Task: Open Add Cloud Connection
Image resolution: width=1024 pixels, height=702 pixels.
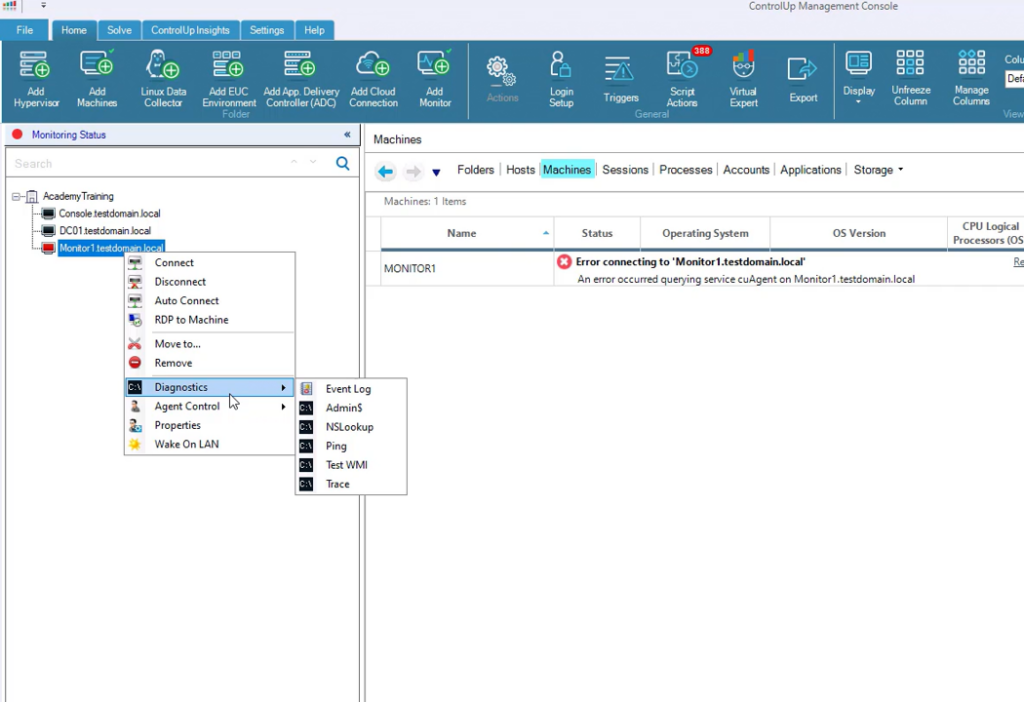Action: click(372, 65)
